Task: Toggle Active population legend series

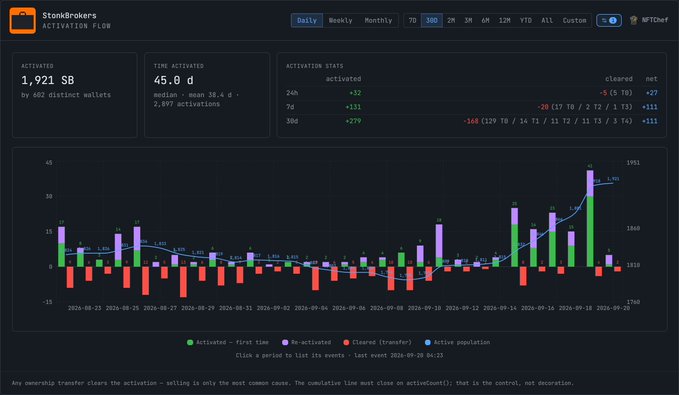Action: [x=457, y=342]
